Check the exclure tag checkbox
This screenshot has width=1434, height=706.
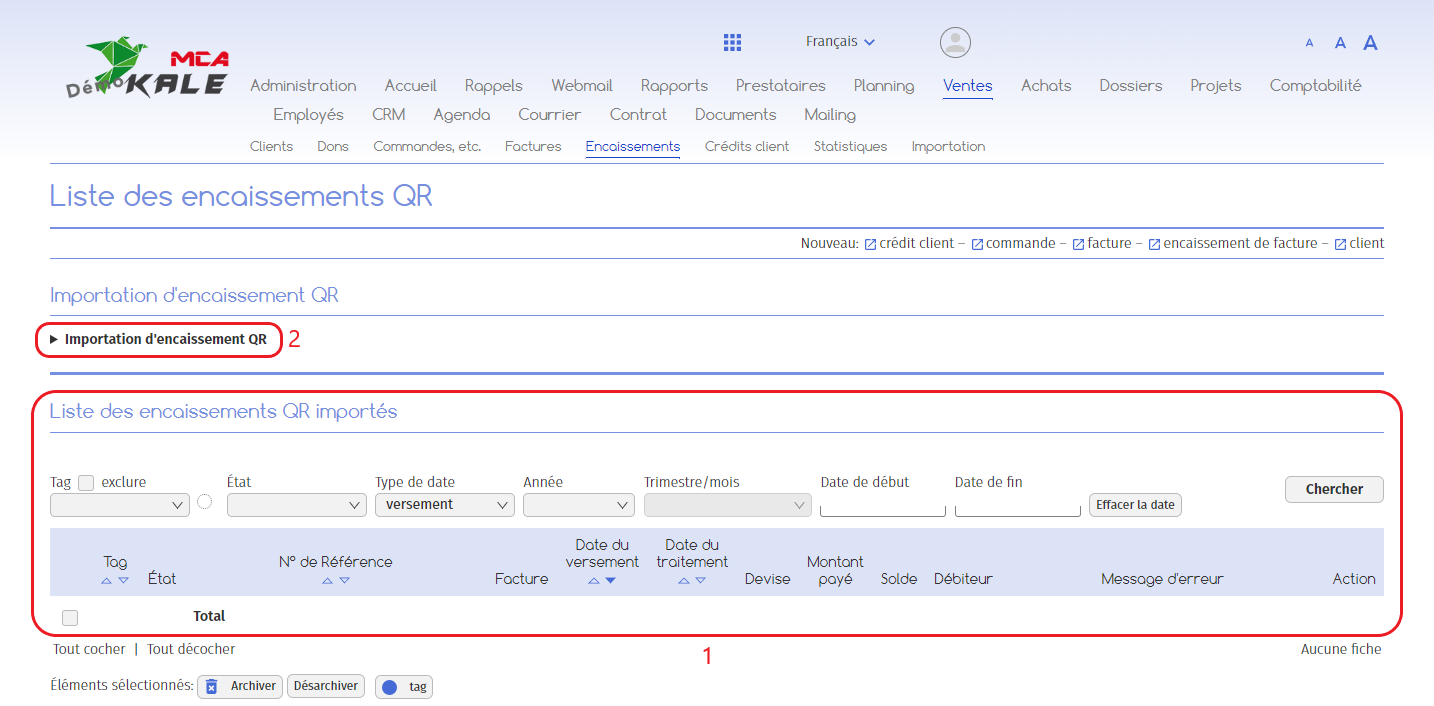coord(86,483)
